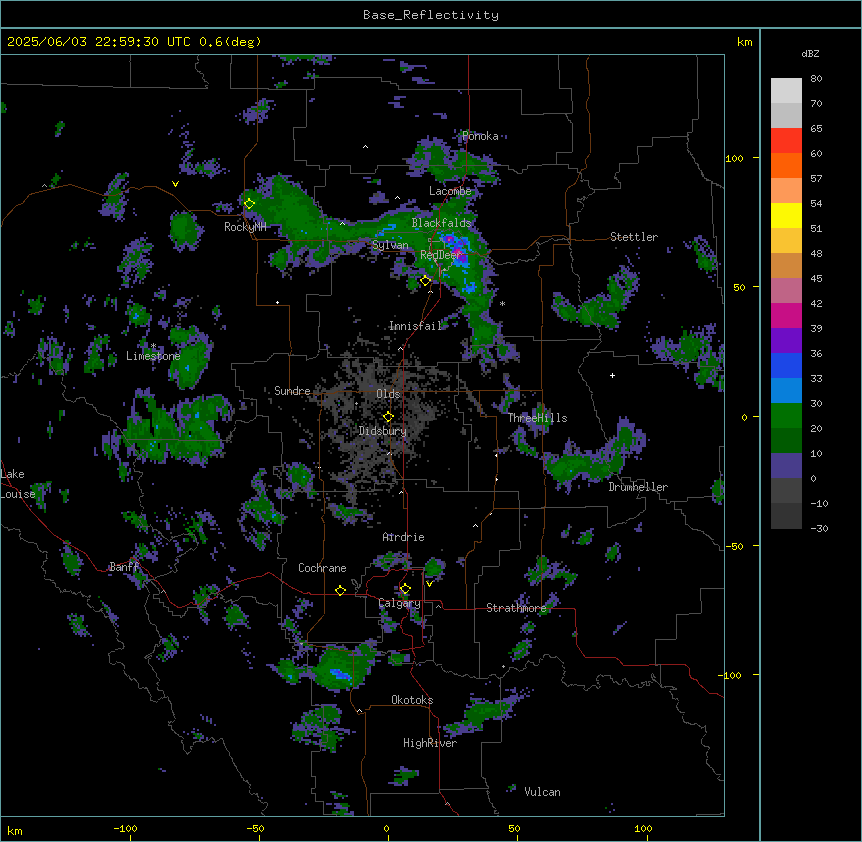
Task: Click the Limestone label
Action: (153, 356)
